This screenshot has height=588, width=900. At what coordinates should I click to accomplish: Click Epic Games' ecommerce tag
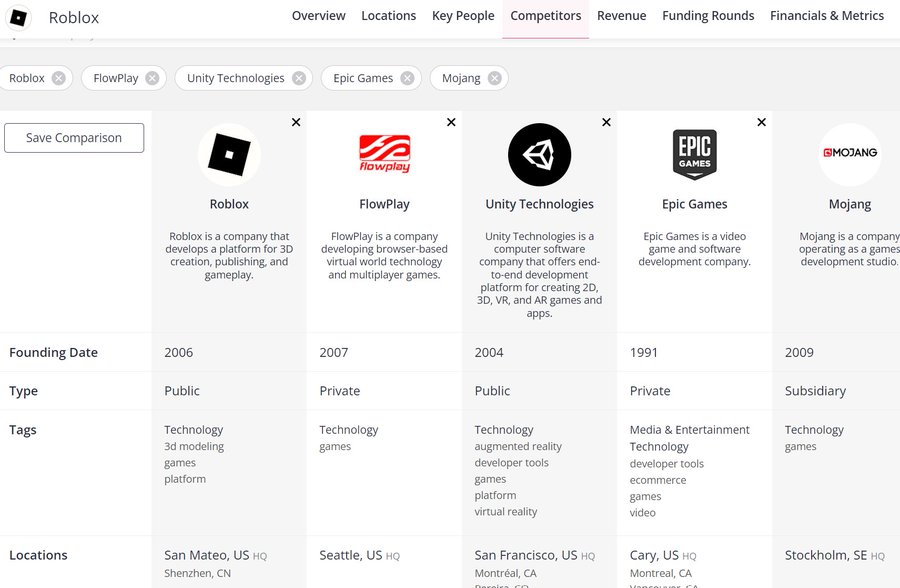pyautogui.click(x=658, y=480)
